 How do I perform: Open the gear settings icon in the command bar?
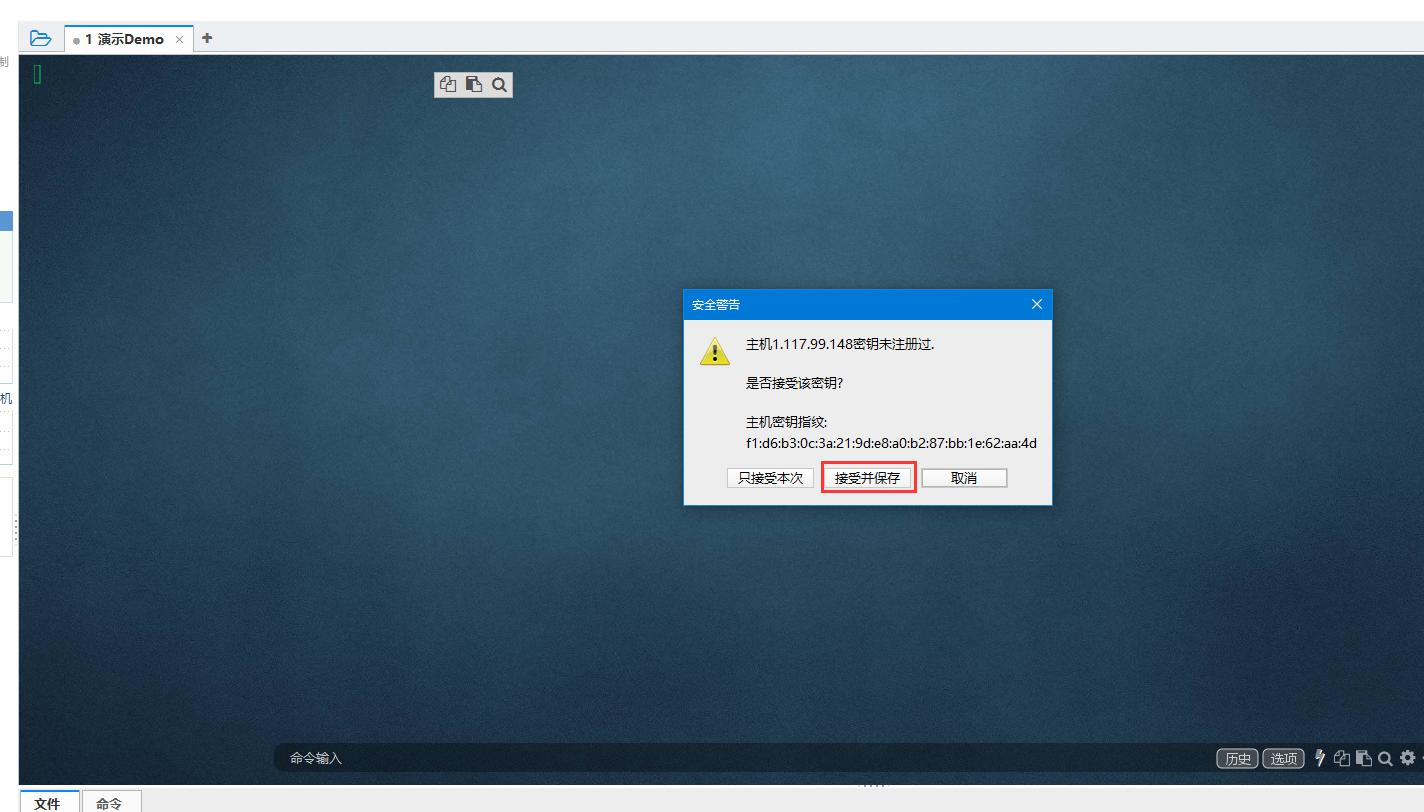pos(1407,758)
